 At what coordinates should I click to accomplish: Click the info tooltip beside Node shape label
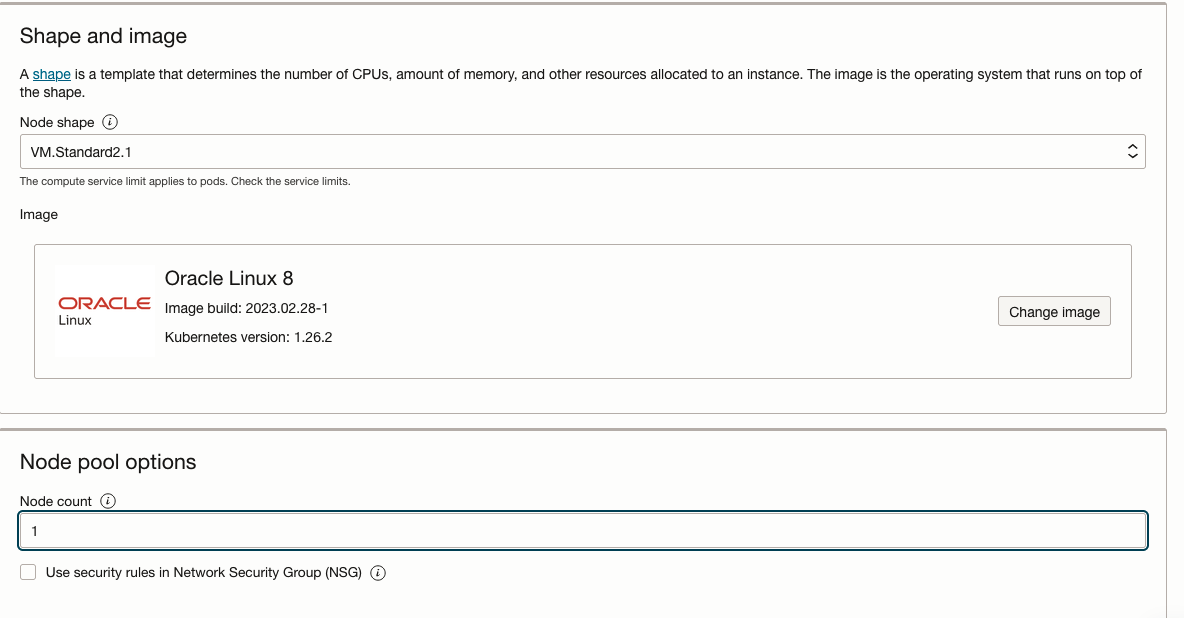pyautogui.click(x=109, y=121)
